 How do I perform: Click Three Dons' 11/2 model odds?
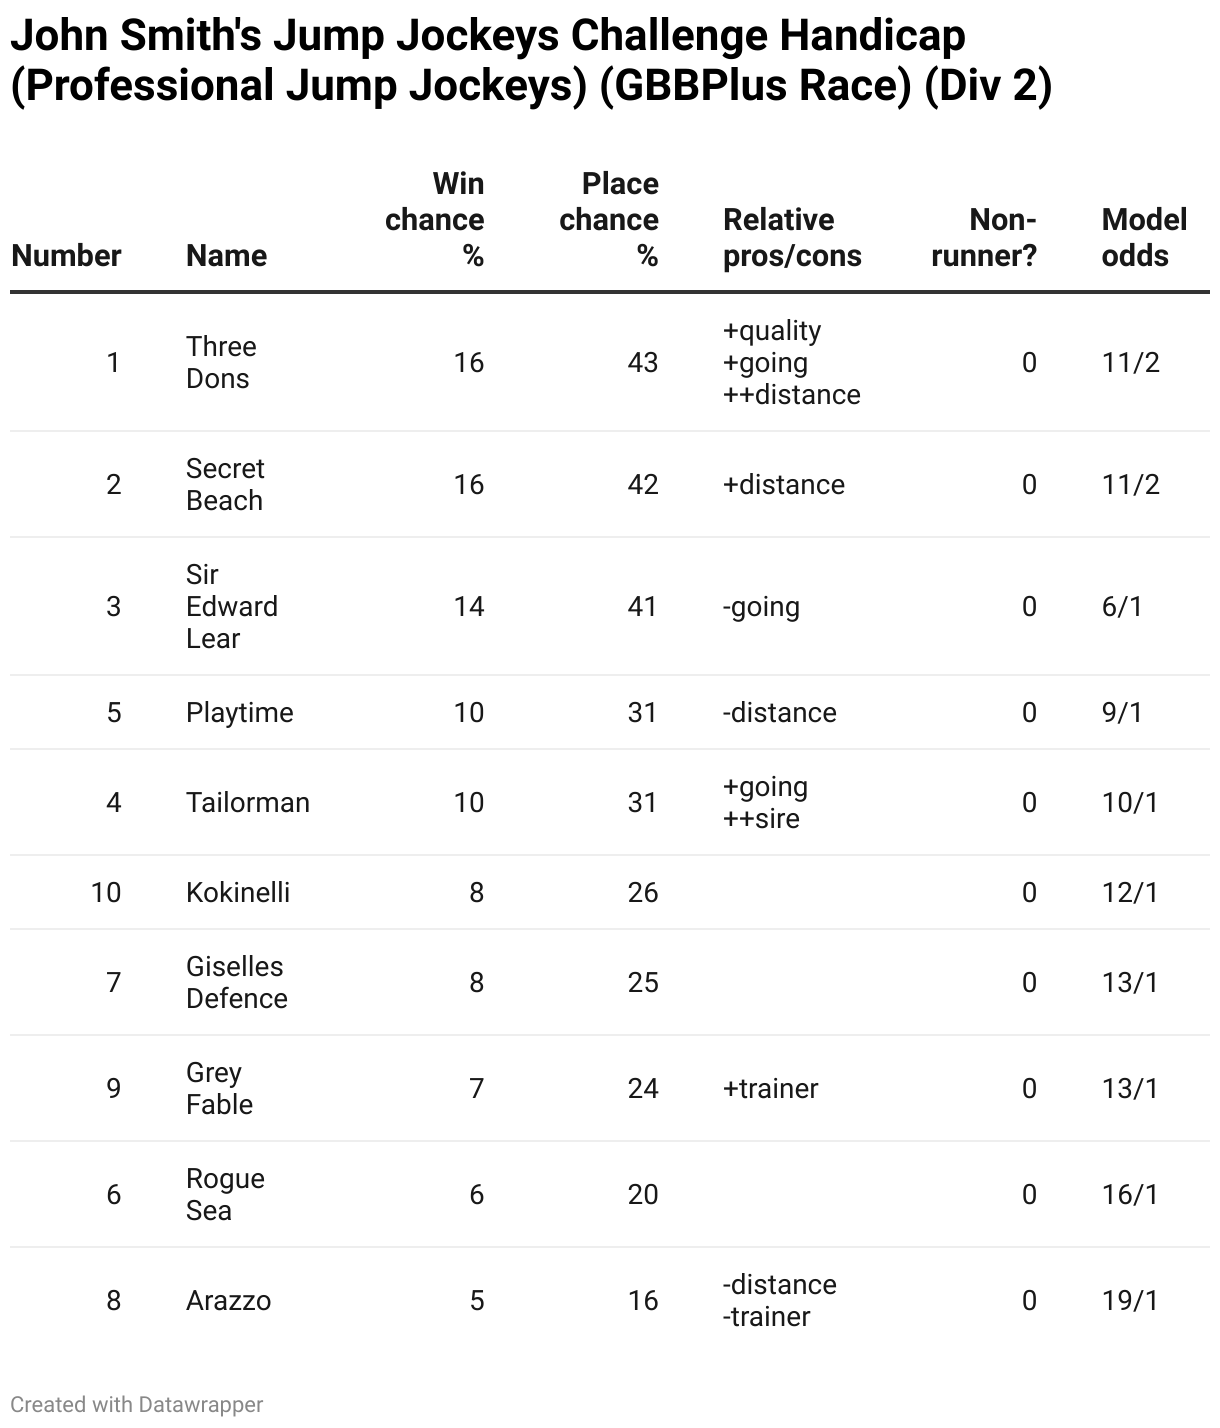[x=1131, y=362]
